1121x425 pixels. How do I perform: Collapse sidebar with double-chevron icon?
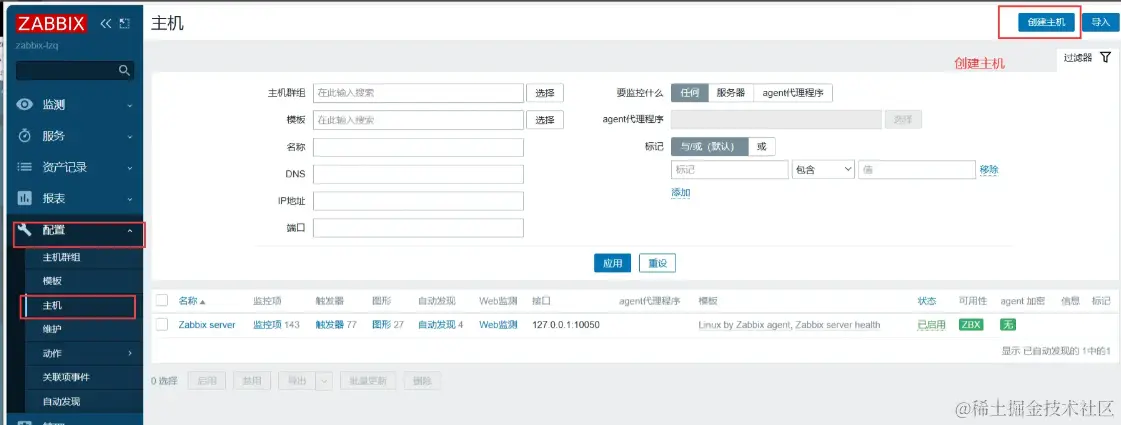[x=106, y=24]
